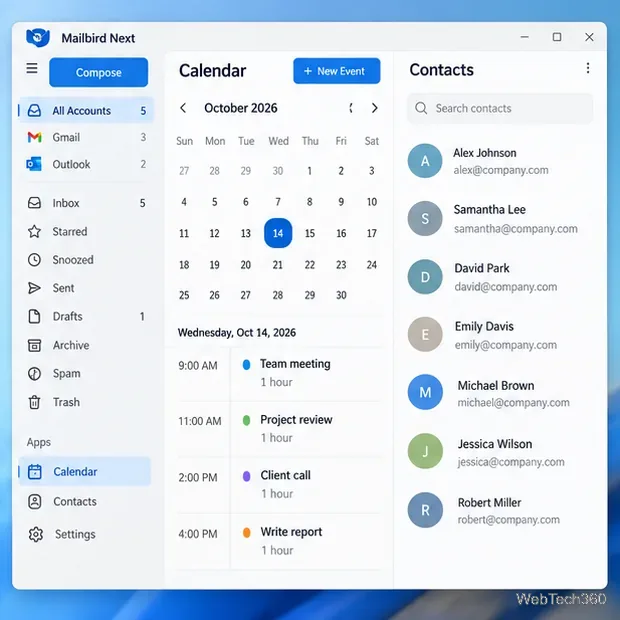
Task: Open Robert Miller's avatar
Action: (x=425, y=510)
